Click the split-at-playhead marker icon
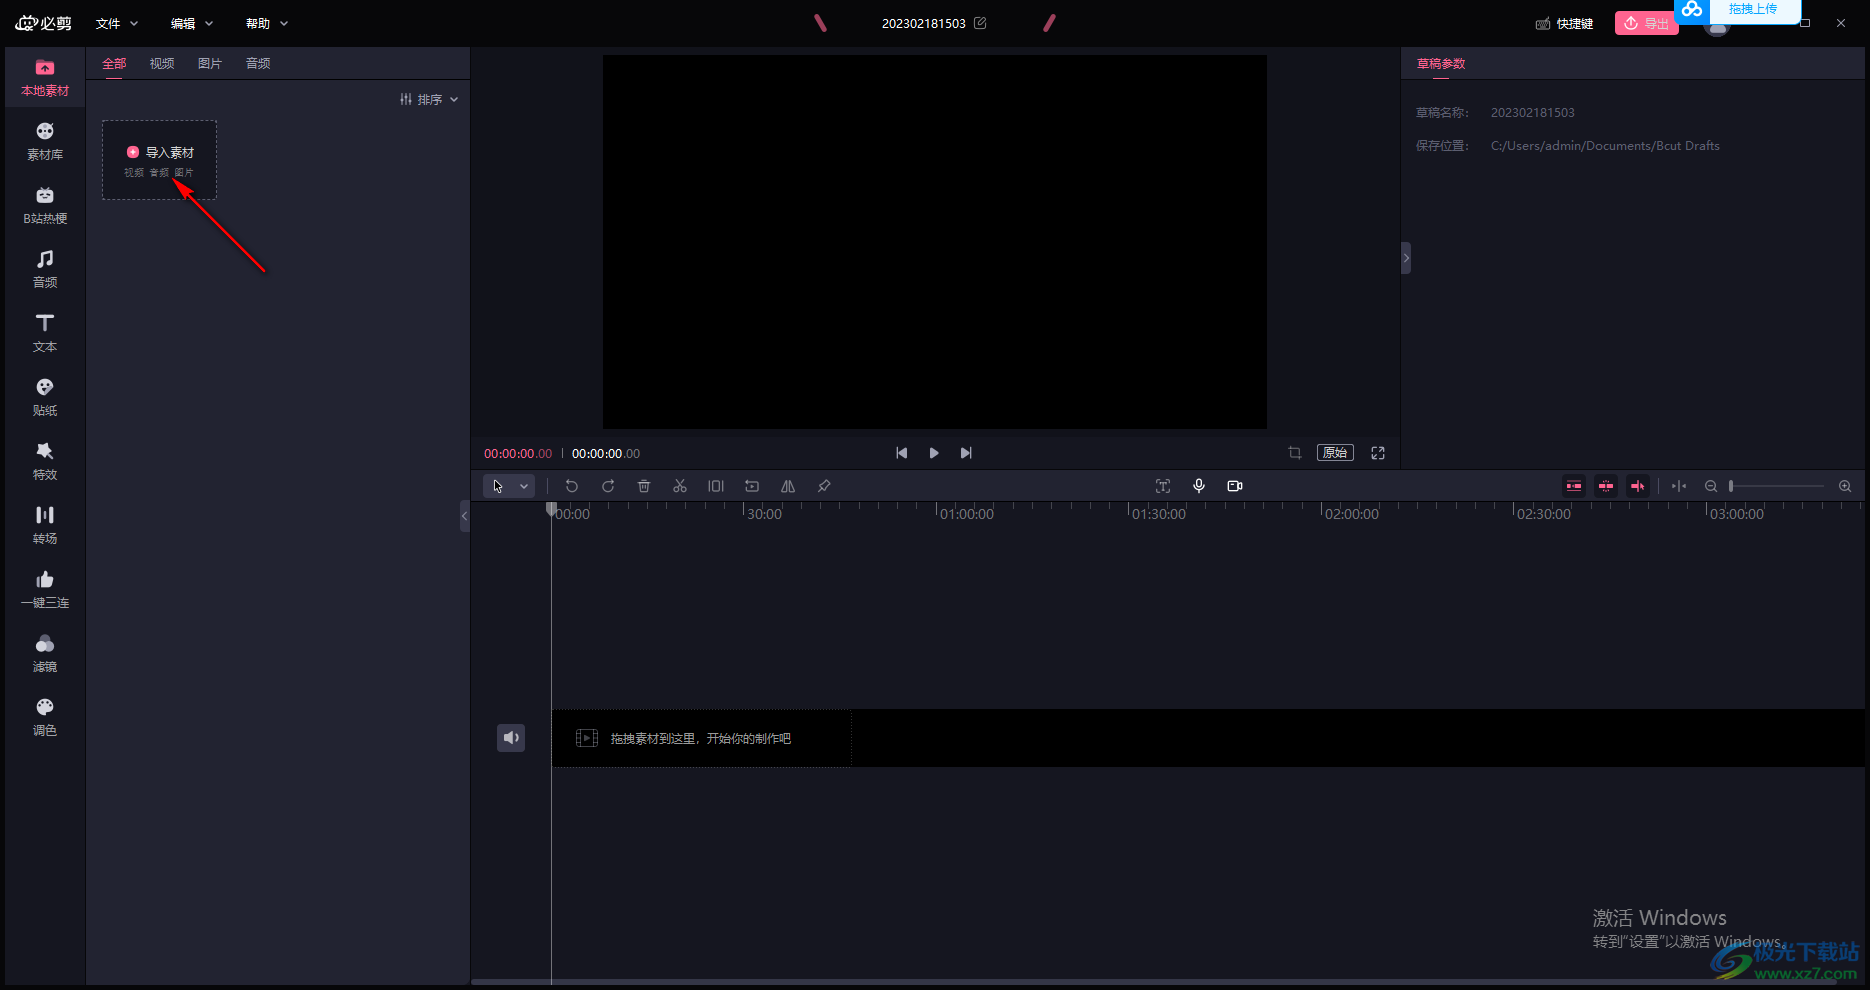 pos(1679,486)
